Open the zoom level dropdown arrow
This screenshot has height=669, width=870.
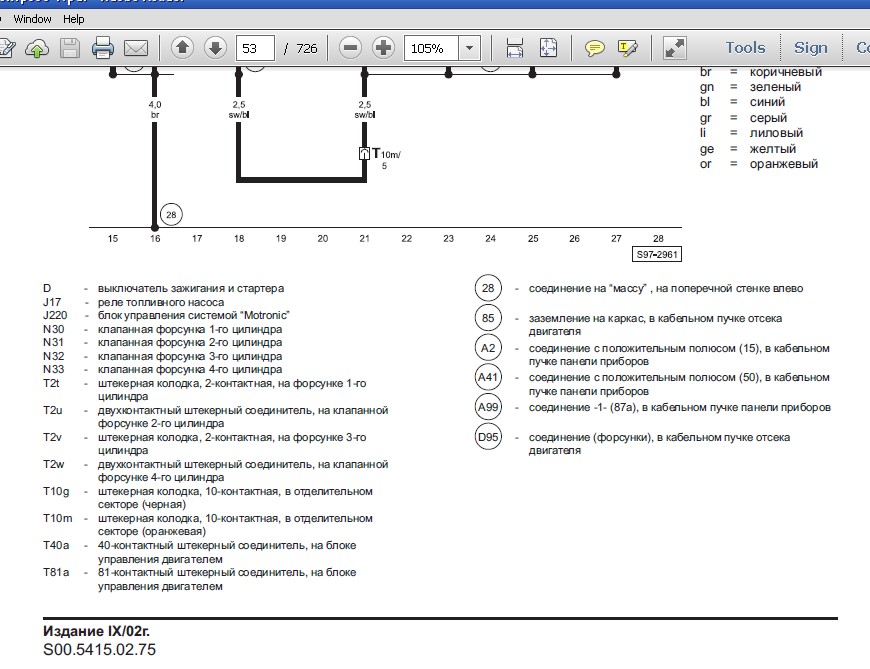click(x=469, y=48)
